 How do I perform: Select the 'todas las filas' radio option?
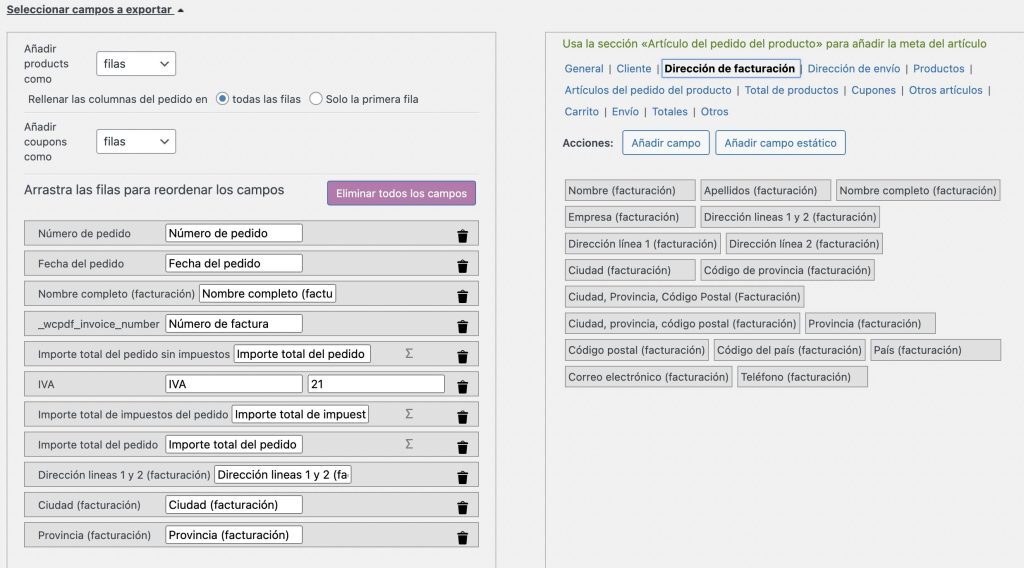pos(222,99)
